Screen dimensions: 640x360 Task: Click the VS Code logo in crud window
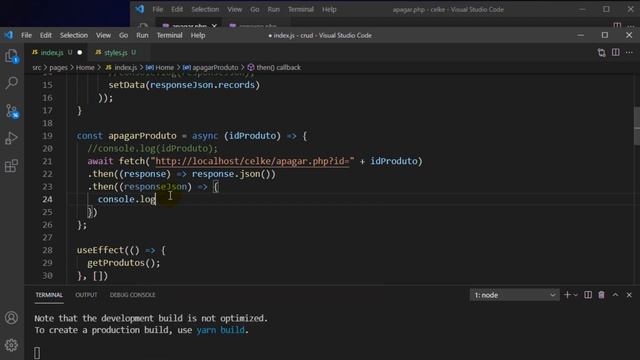click(x=9, y=35)
